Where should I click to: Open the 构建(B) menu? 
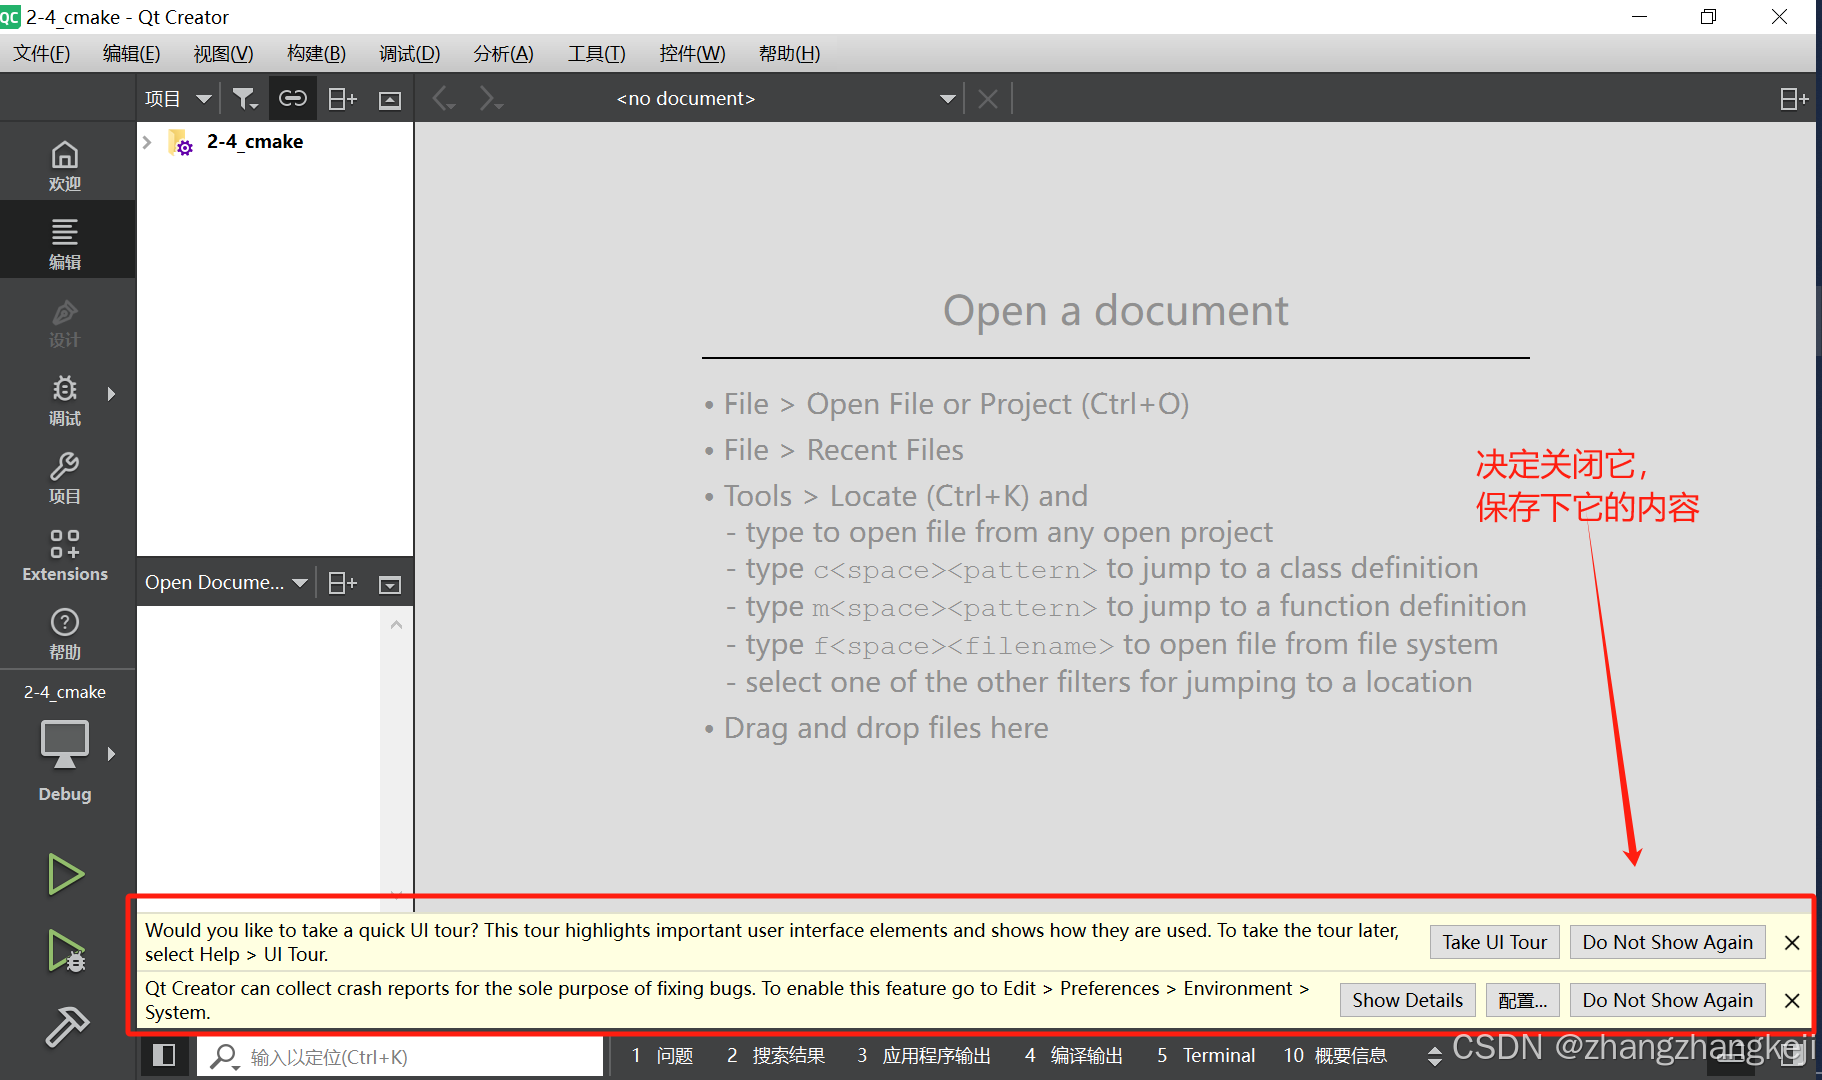click(x=316, y=53)
